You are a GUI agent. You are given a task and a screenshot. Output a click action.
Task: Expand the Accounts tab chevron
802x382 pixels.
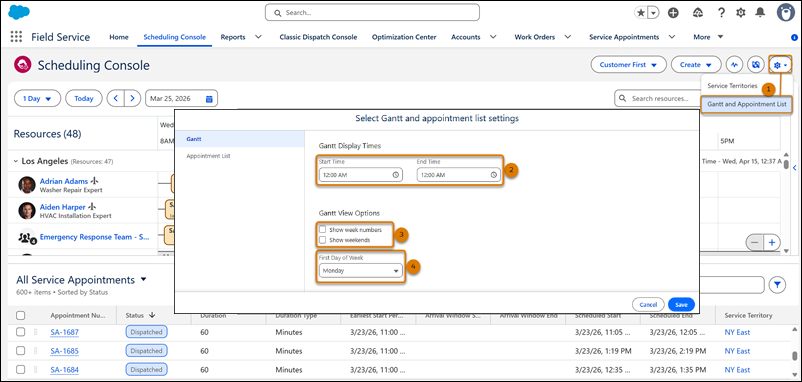493,37
